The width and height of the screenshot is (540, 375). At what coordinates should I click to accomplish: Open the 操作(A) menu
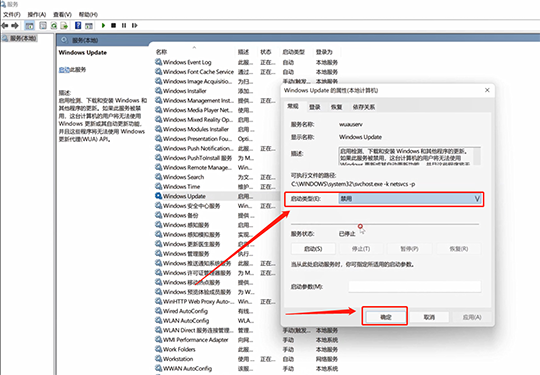click(37, 14)
